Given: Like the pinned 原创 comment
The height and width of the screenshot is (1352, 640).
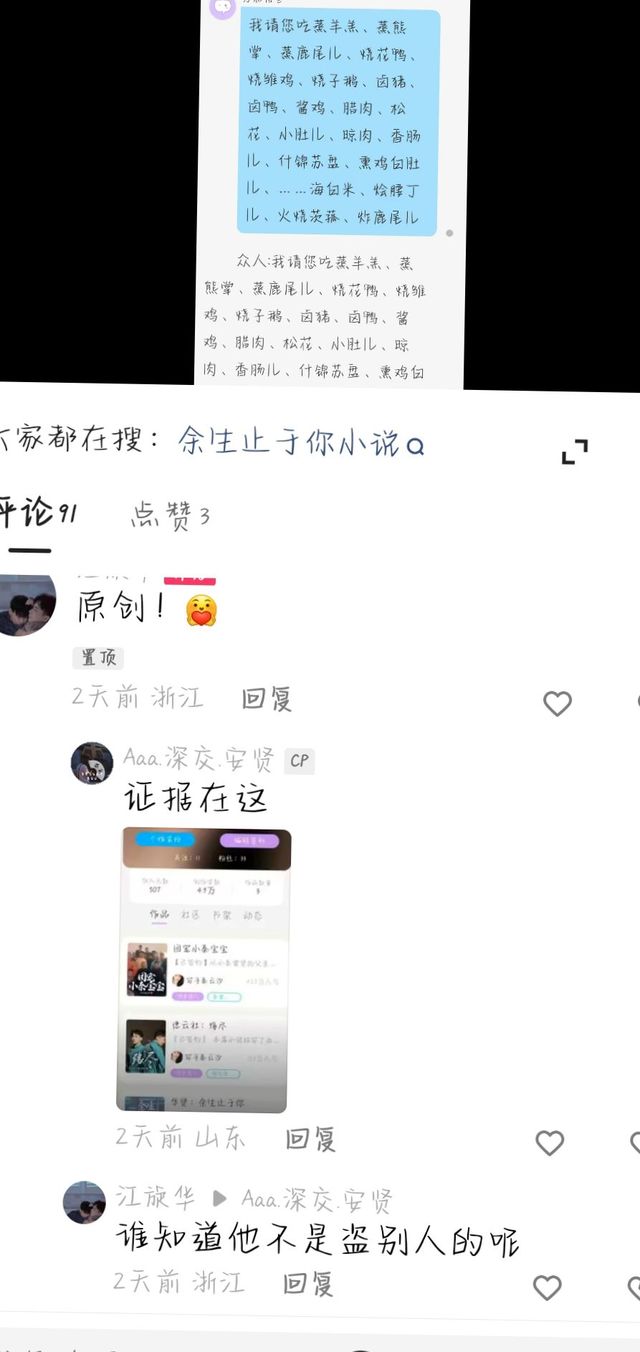Looking at the screenshot, I should click(x=557, y=704).
